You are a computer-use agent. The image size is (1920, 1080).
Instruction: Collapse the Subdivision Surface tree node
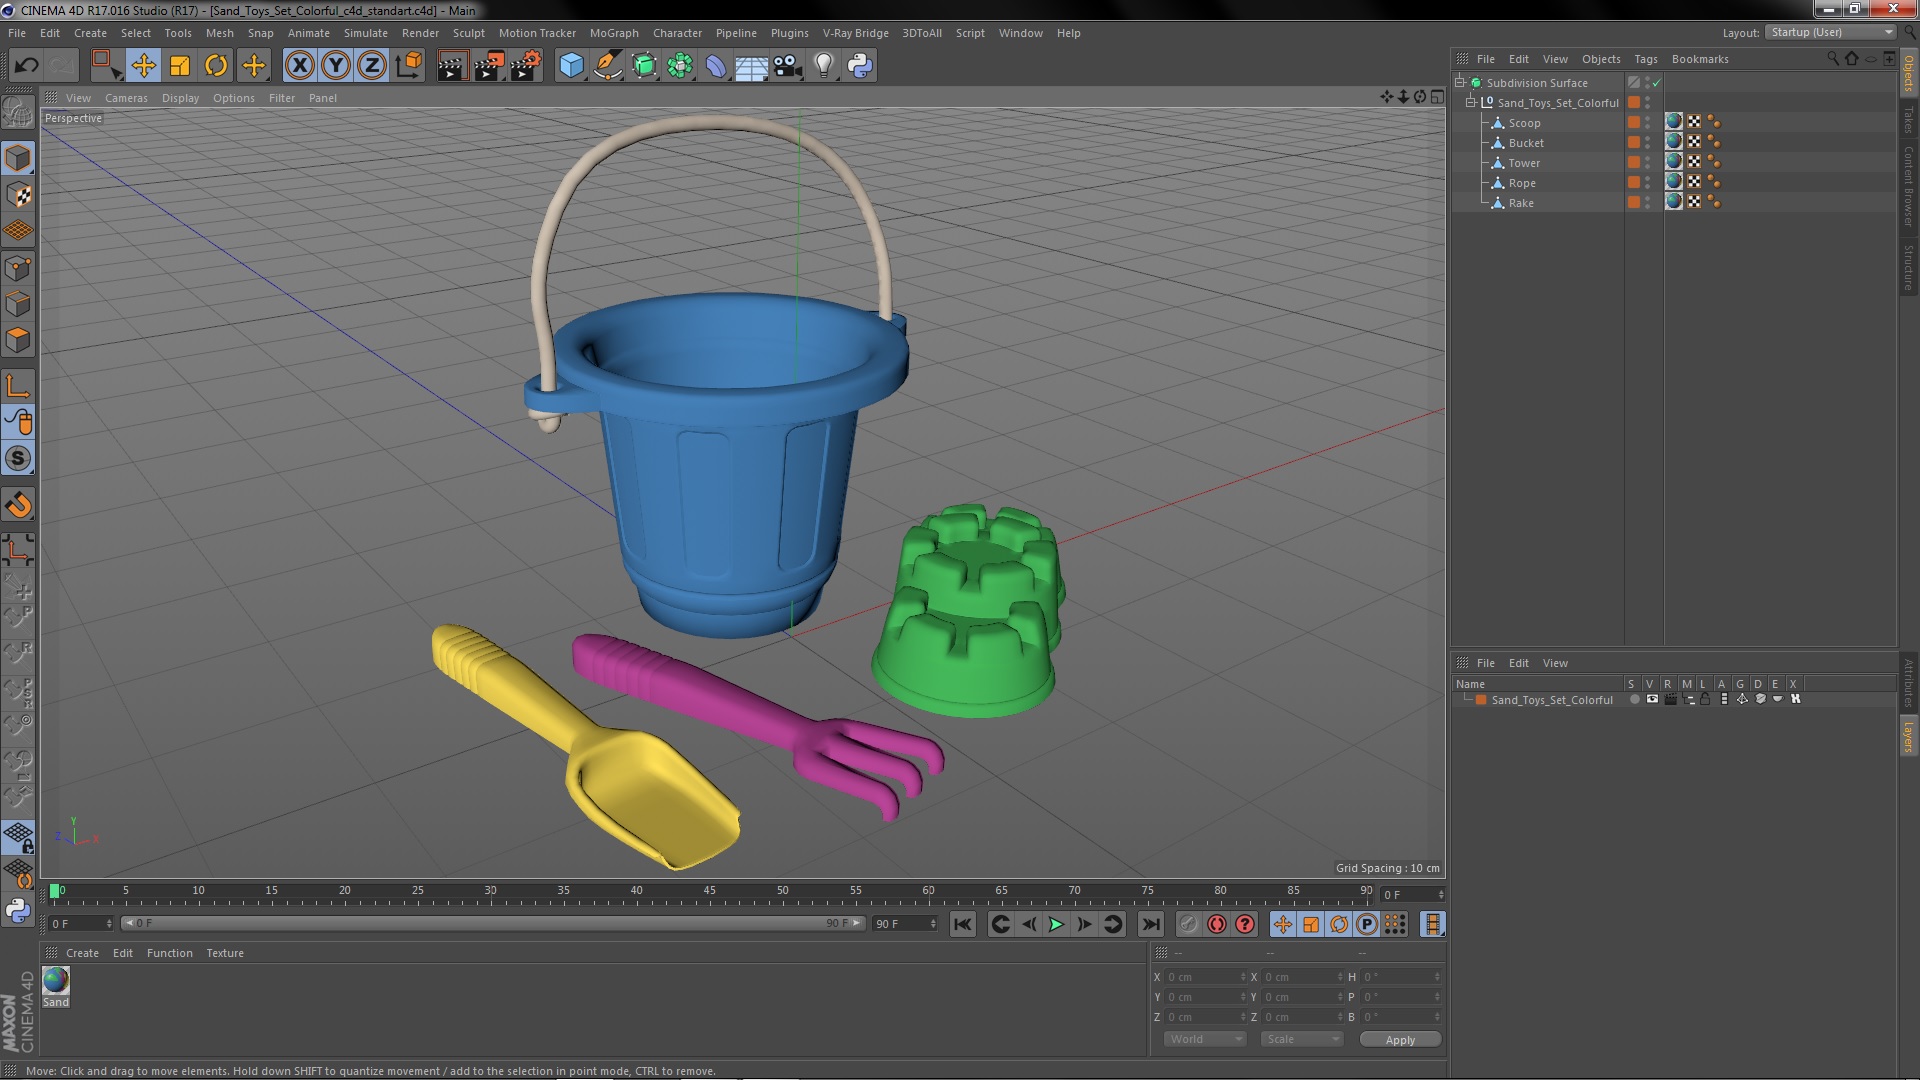tap(1460, 83)
